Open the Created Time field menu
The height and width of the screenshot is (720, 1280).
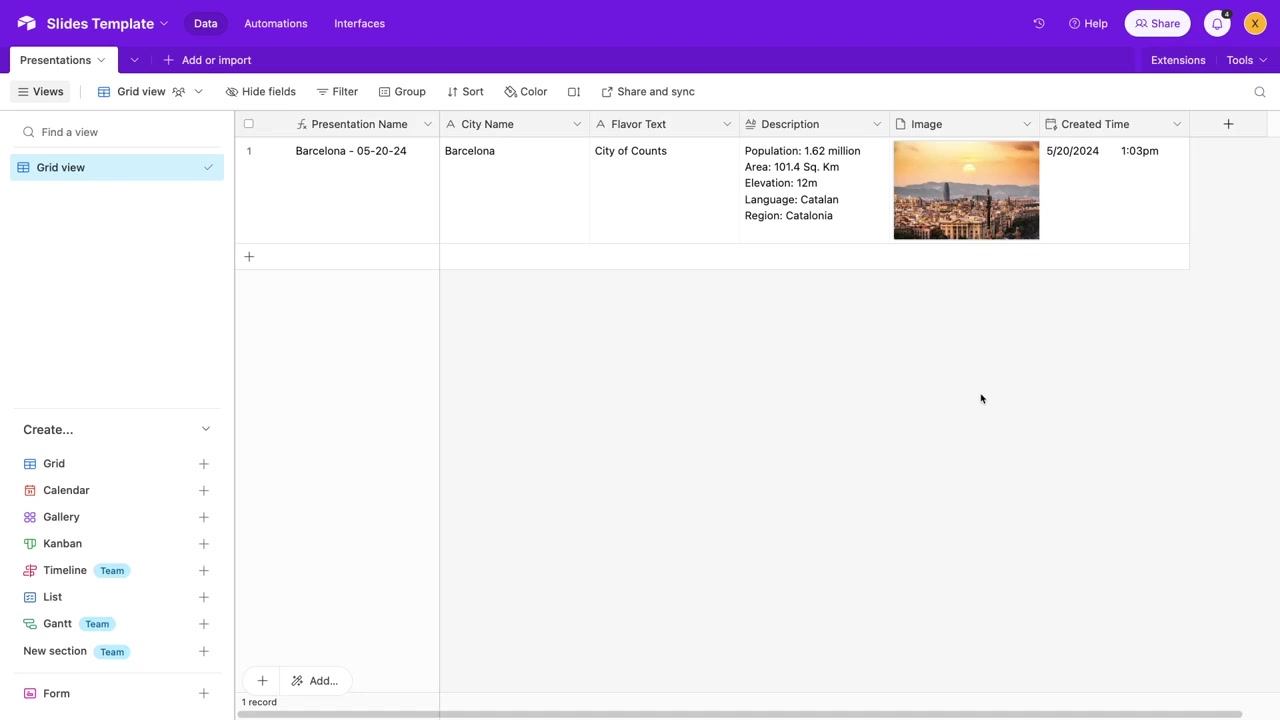click(x=1177, y=124)
